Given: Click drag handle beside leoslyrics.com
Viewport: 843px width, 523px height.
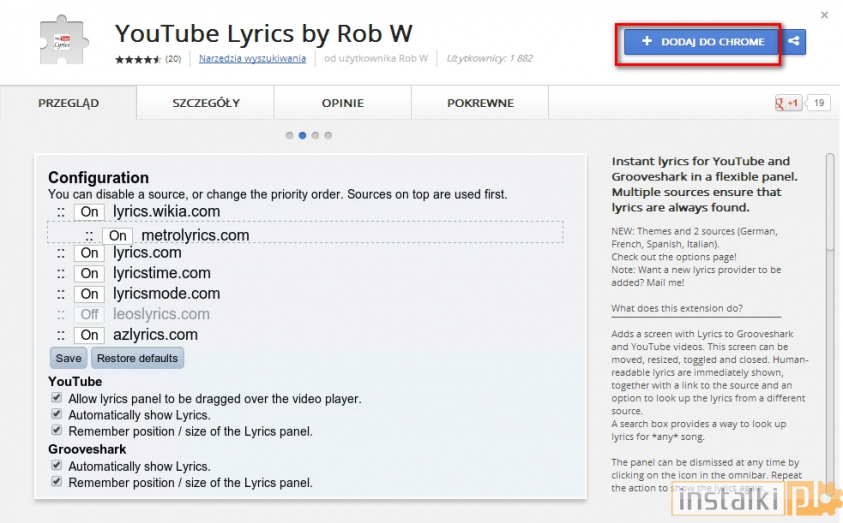Looking at the screenshot, I should point(61,314).
